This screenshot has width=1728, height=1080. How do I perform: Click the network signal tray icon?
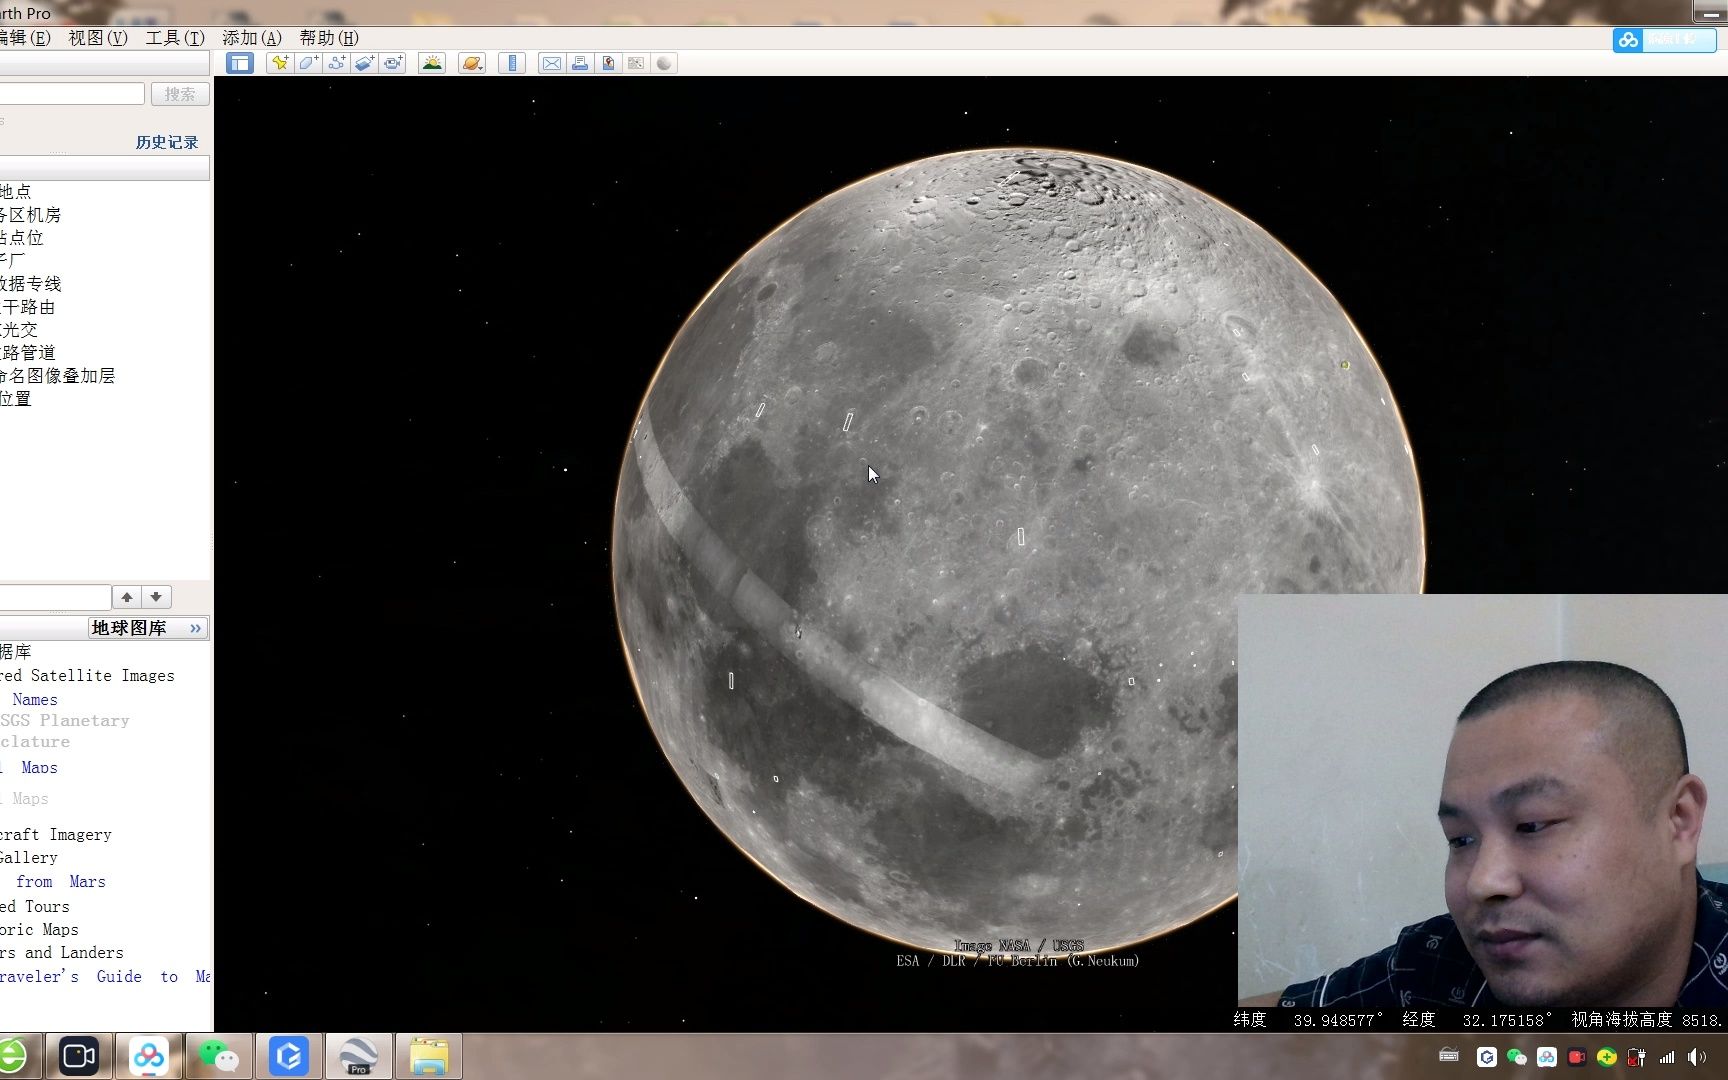click(x=1667, y=1057)
